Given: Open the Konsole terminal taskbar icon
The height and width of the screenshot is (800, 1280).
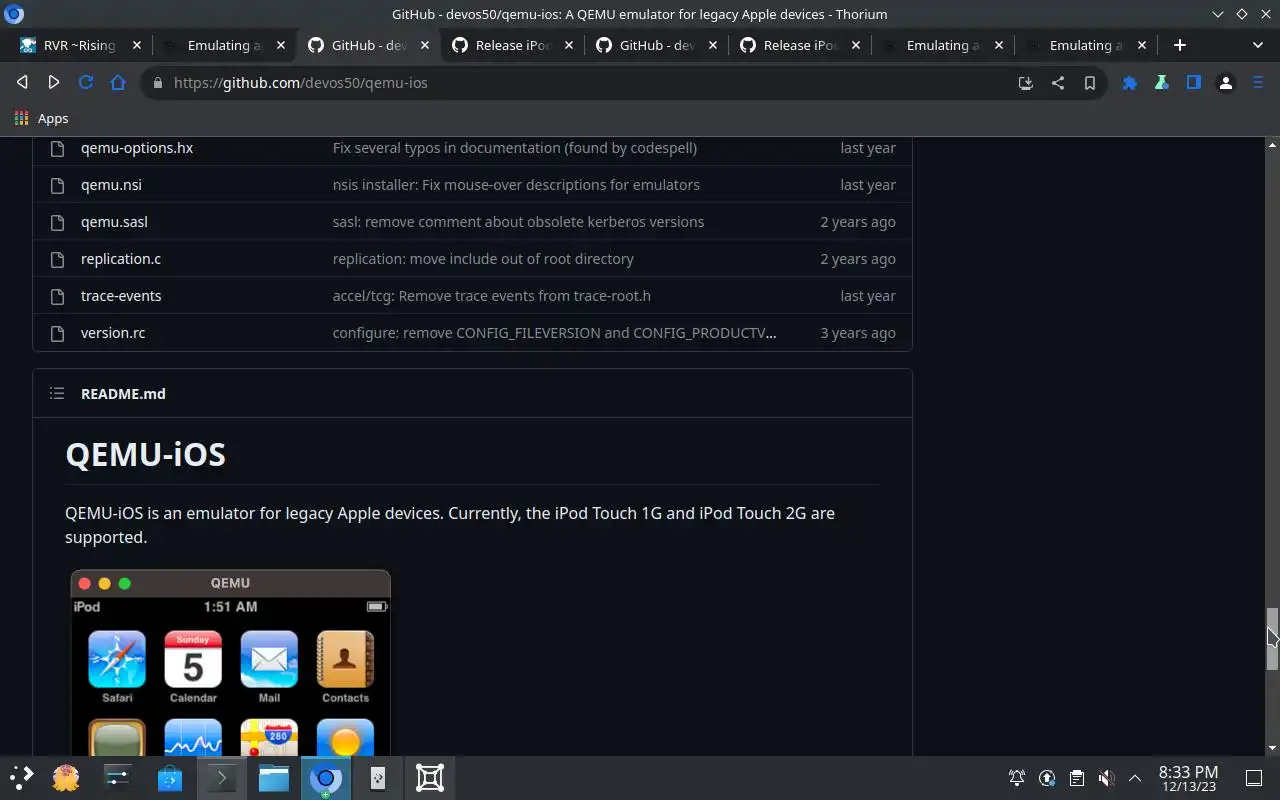Looking at the screenshot, I should click(222, 778).
